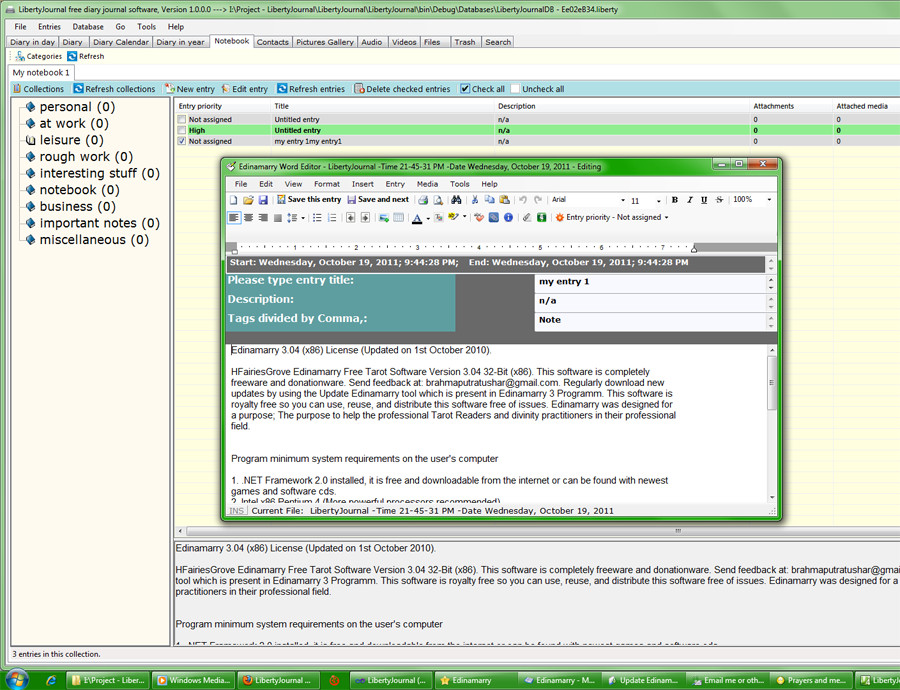Click the Refresh collections button

[114, 89]
